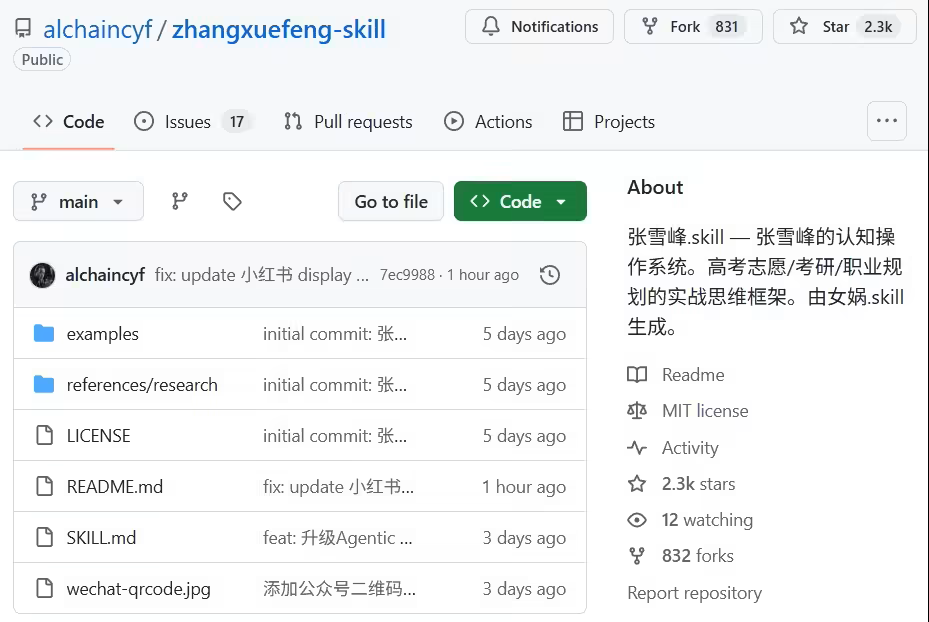Open the examples folder
The image size is (929, 622).
coord(102,334)
